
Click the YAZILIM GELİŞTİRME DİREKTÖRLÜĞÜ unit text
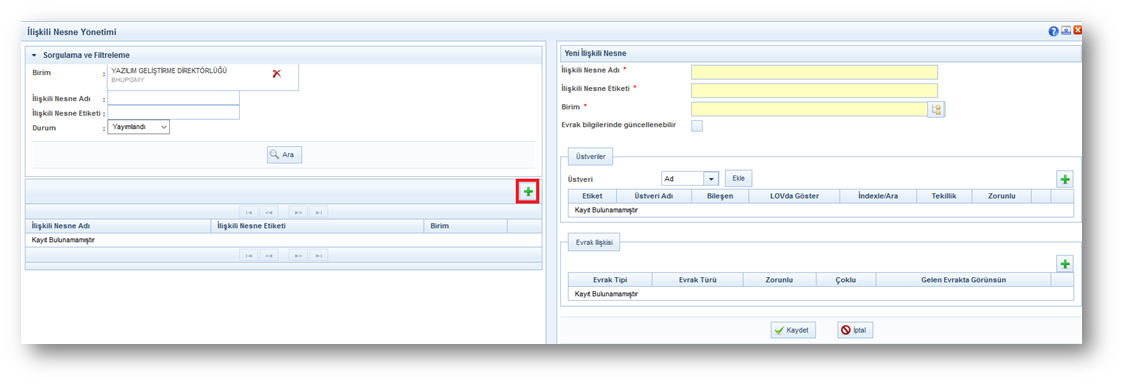pyautogui.click(x=169, y=70)
